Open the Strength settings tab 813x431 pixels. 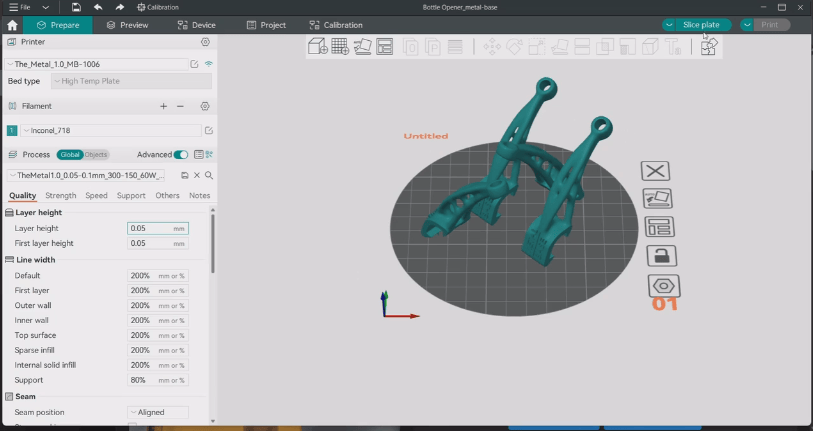[x=61, y=196]
